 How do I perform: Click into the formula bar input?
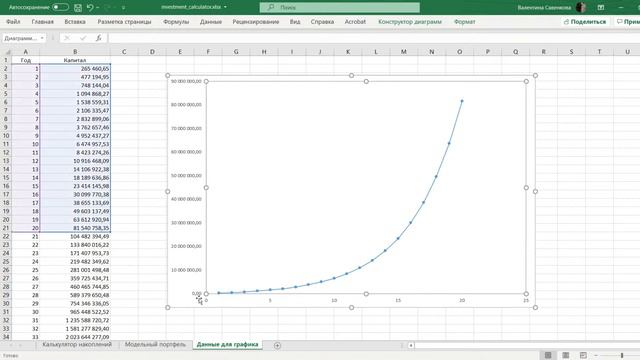373,38
